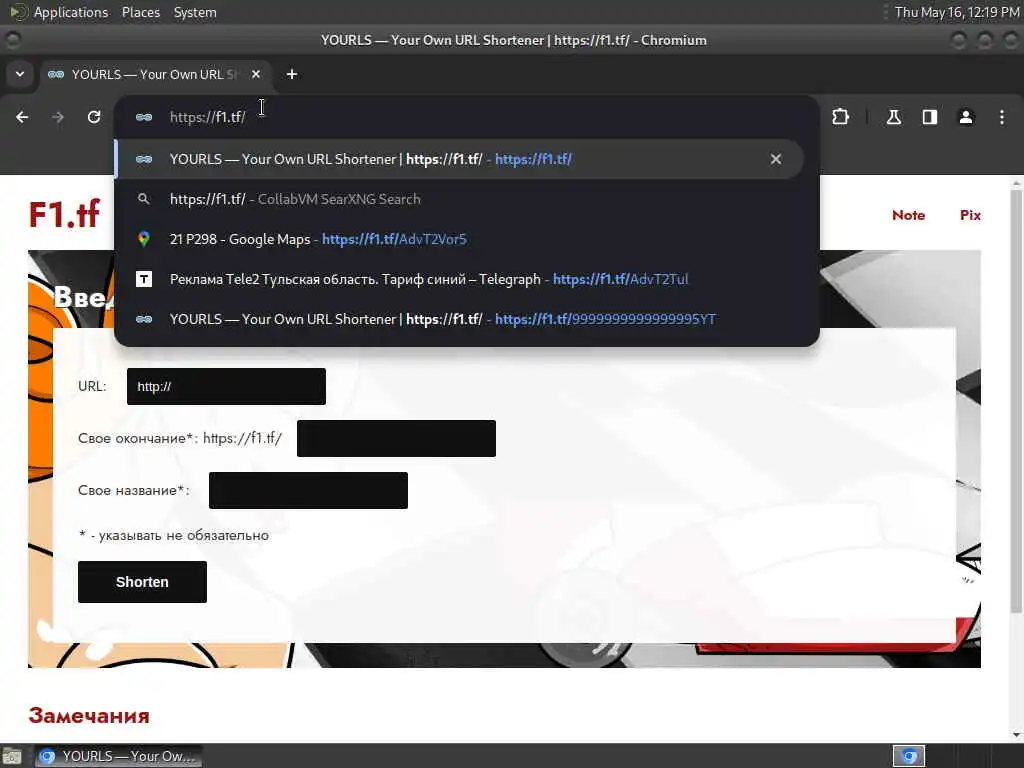Toggle the side panel icon
Viewport: 1024px width, 768px height.
click(x=929, y=117)
